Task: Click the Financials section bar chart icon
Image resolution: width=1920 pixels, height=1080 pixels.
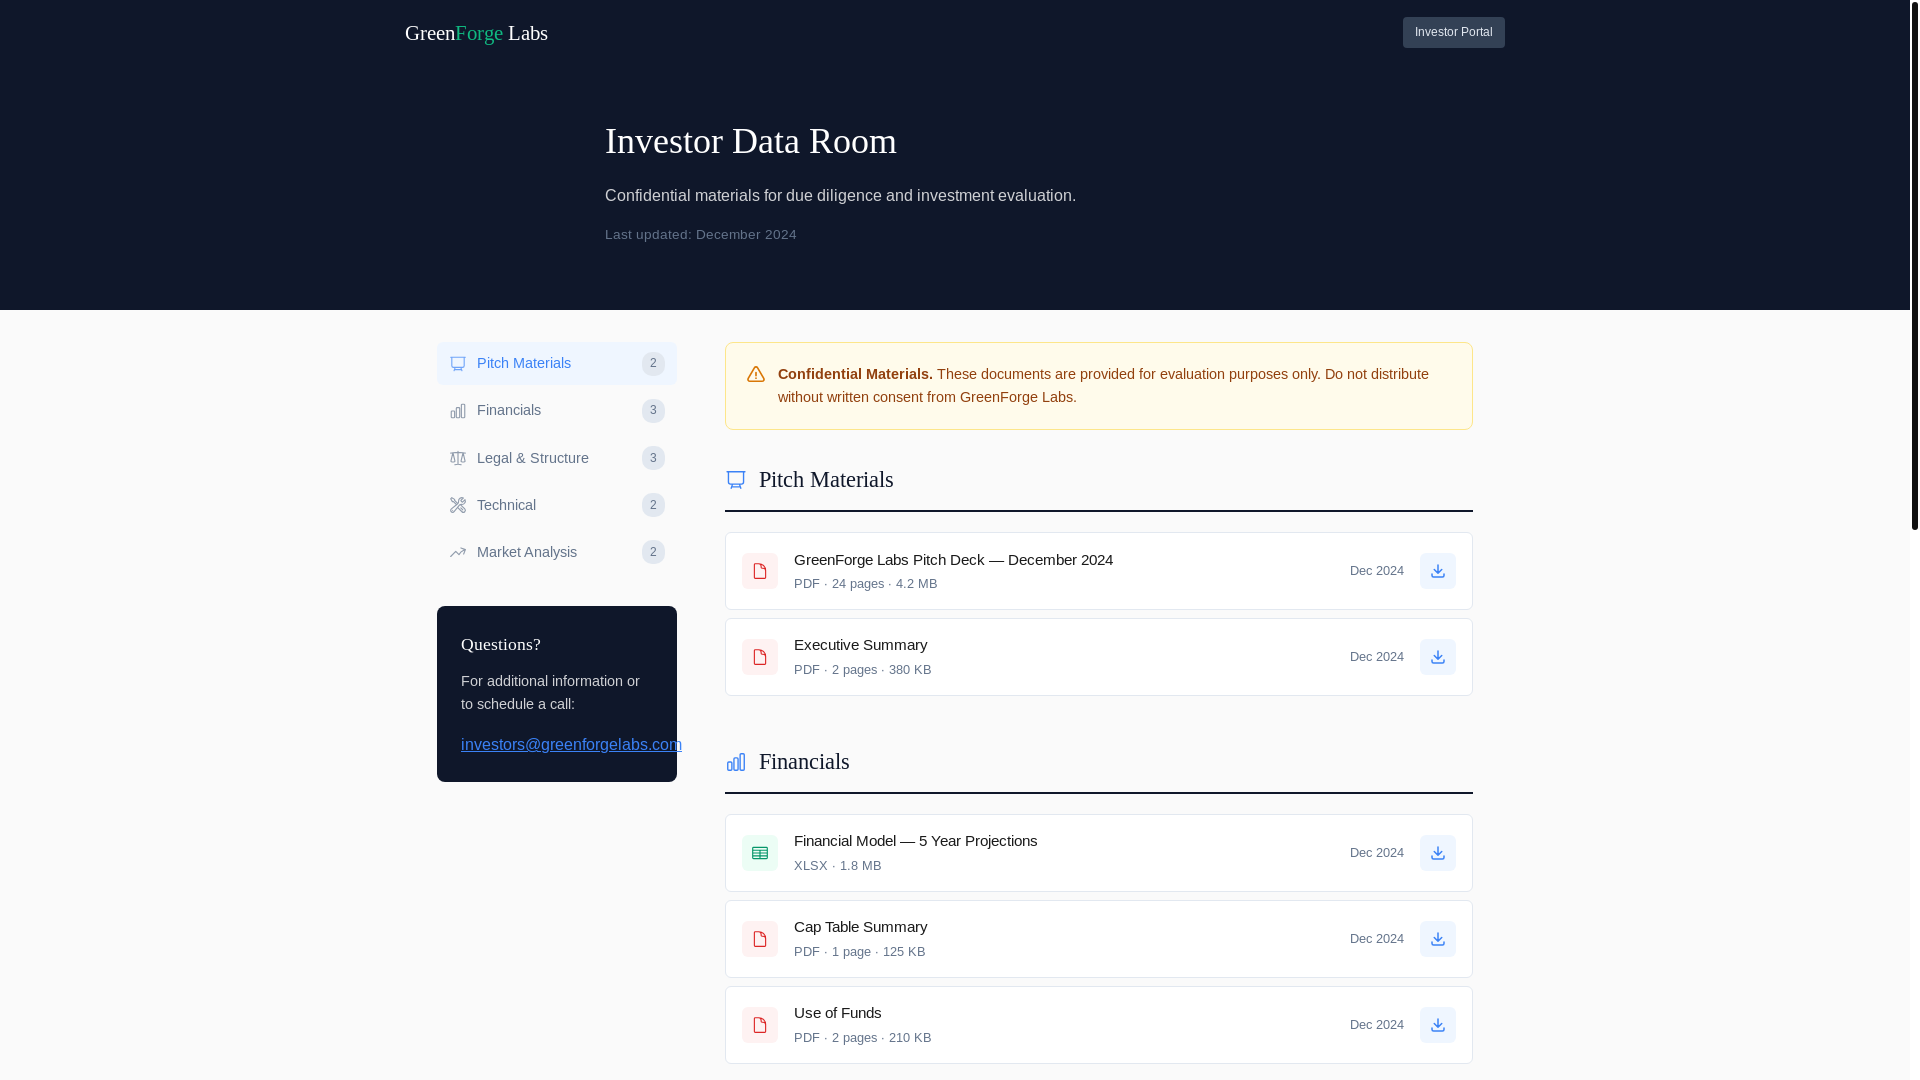Action: [x=736, y=762]
